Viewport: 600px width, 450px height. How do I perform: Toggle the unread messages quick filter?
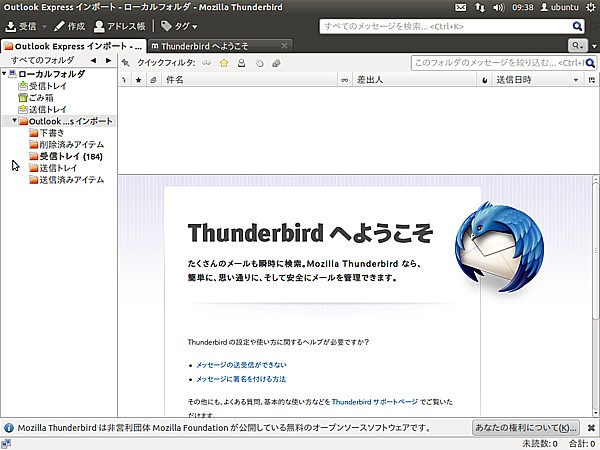point(207,63)
